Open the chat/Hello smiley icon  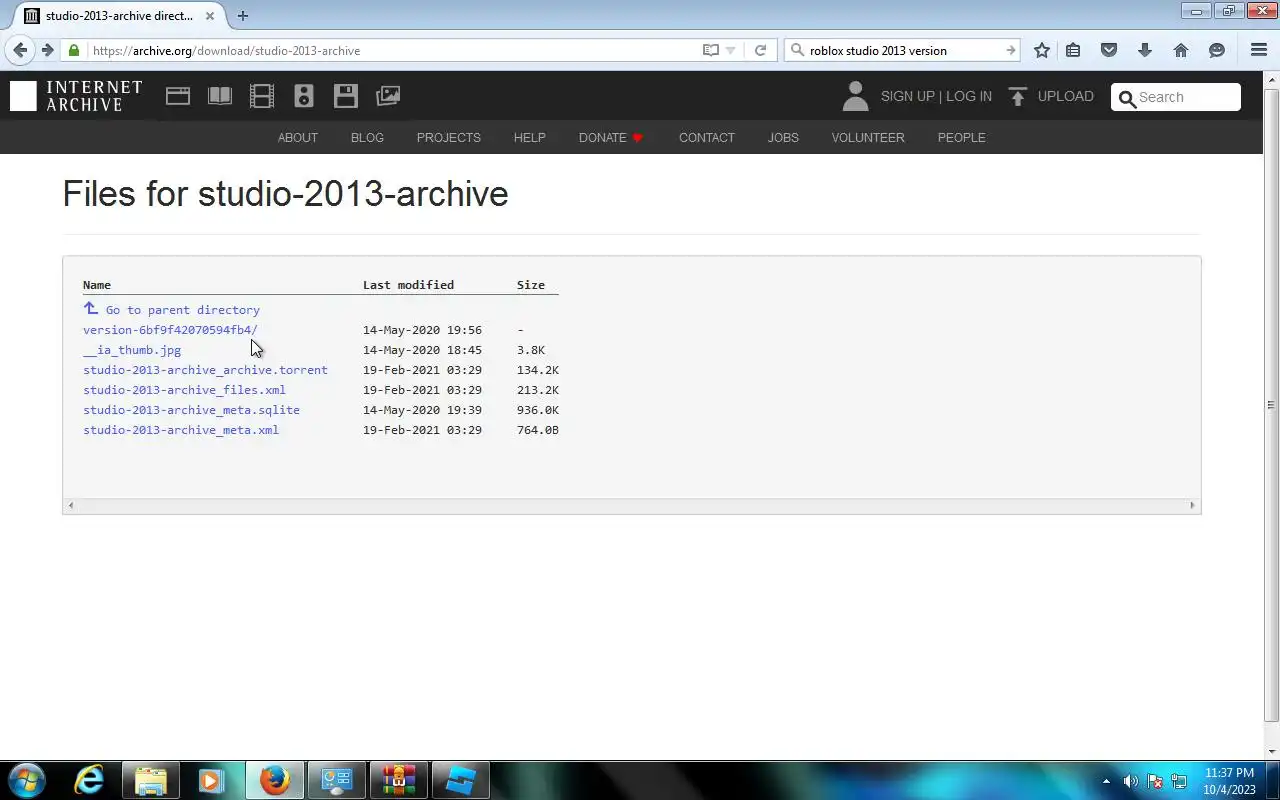coord(1217,50)
